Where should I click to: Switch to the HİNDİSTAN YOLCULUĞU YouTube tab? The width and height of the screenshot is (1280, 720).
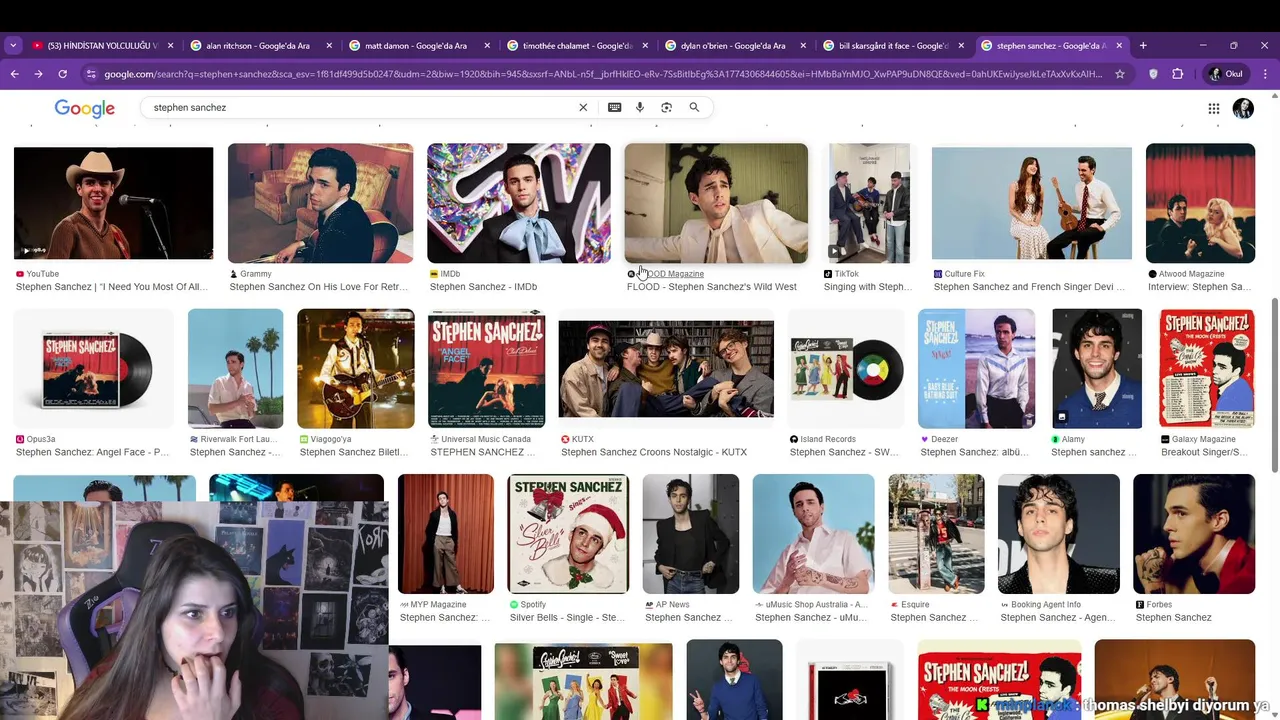coord(101,45)
